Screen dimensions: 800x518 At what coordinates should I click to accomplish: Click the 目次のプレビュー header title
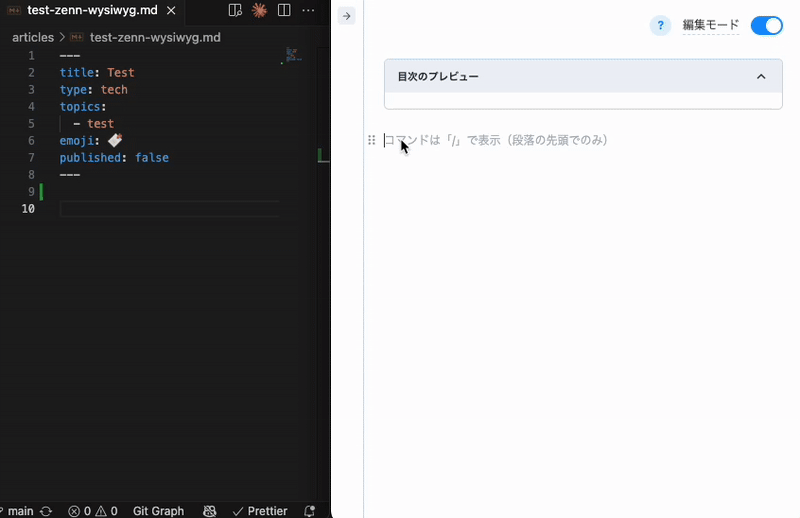tap(438, 77)
